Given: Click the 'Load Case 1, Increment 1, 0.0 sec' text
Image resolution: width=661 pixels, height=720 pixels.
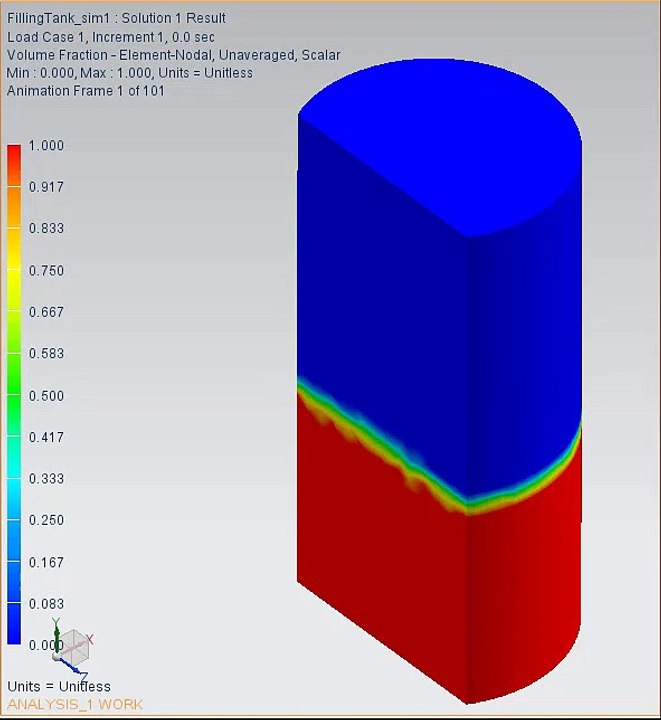Looking at the screenshot, I should click(x=111, y=37).
